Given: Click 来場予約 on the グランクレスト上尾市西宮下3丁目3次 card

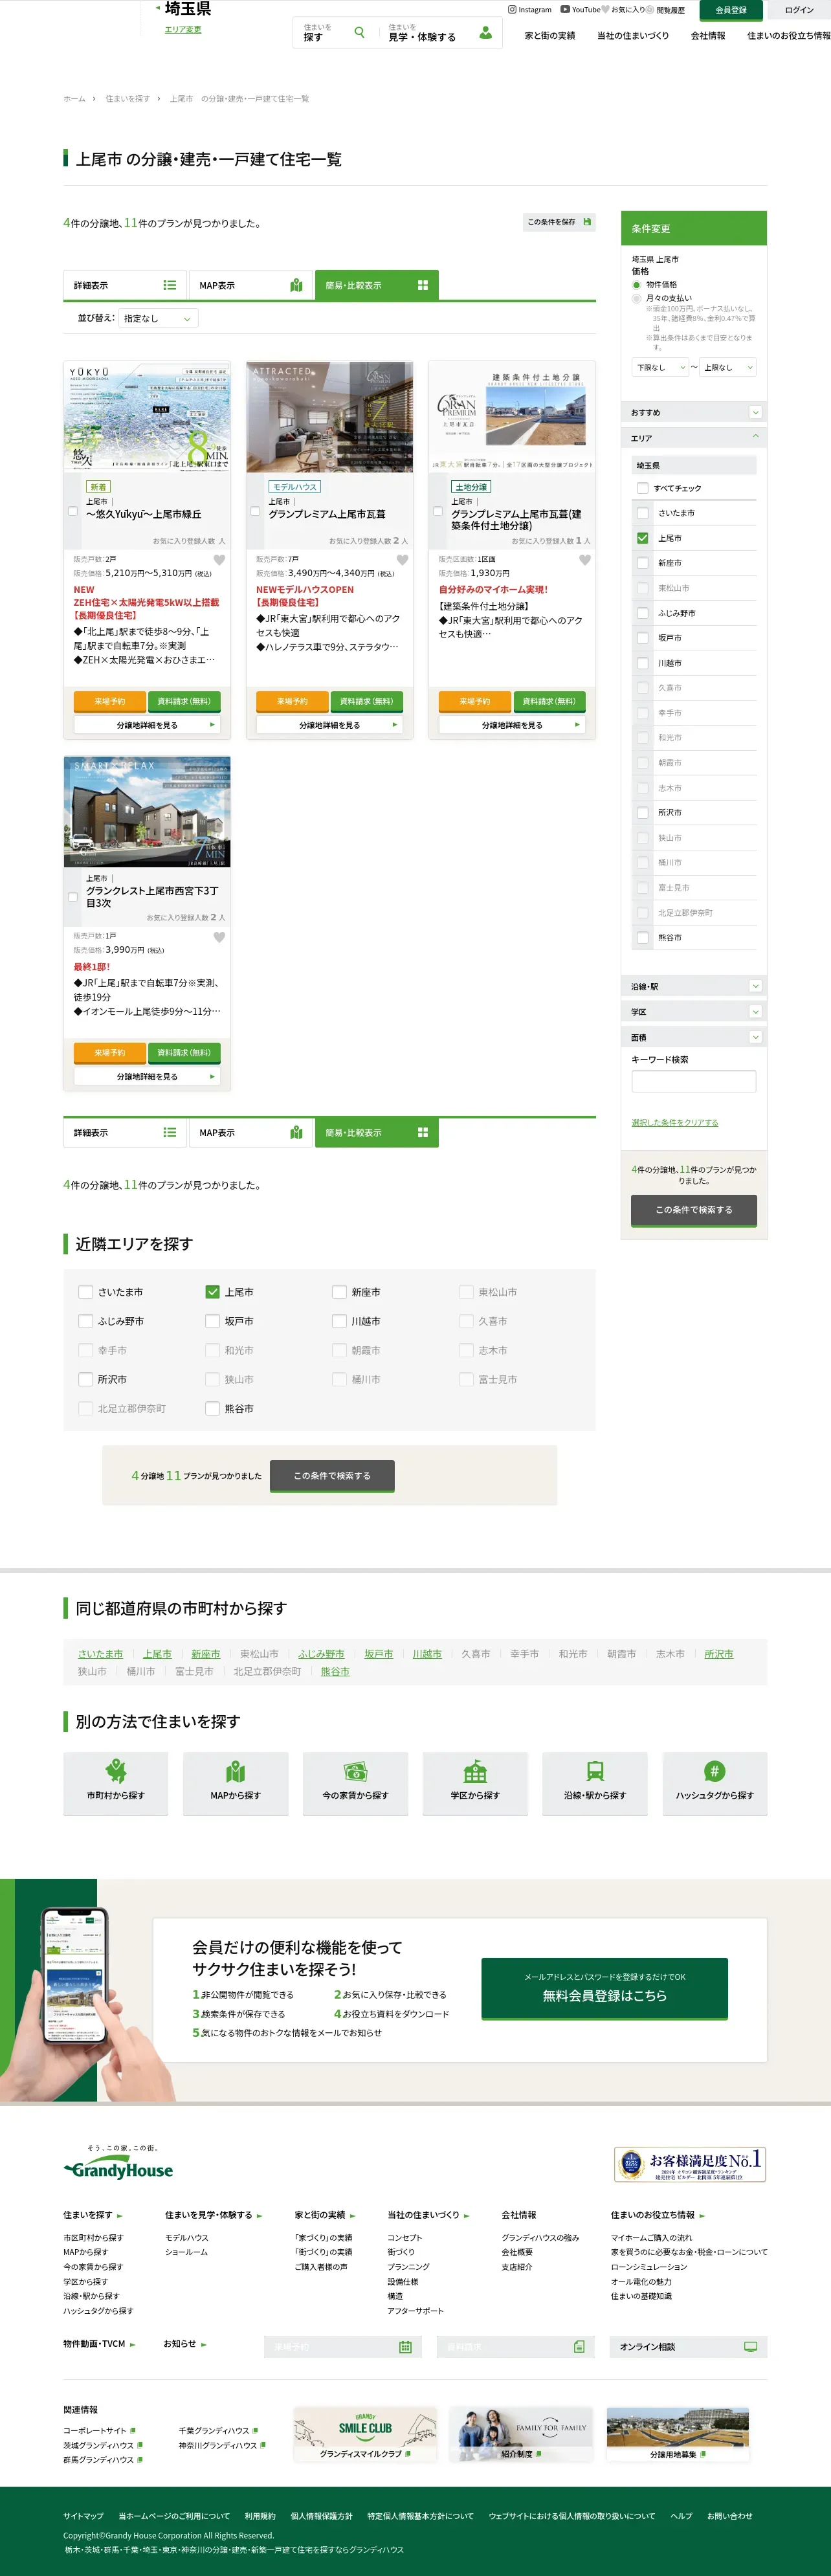Looking at the screenshot, I should [110, 1053].
